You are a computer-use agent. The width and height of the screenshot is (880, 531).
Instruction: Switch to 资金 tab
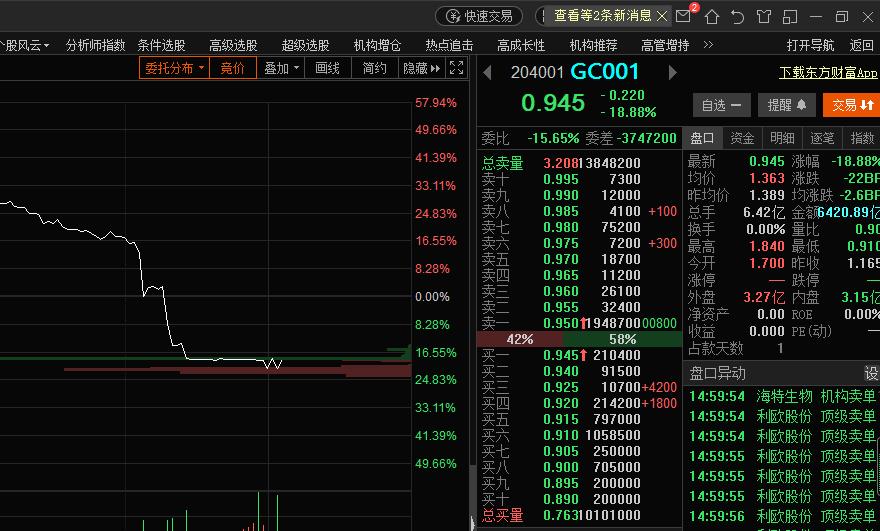coord(742,138)
